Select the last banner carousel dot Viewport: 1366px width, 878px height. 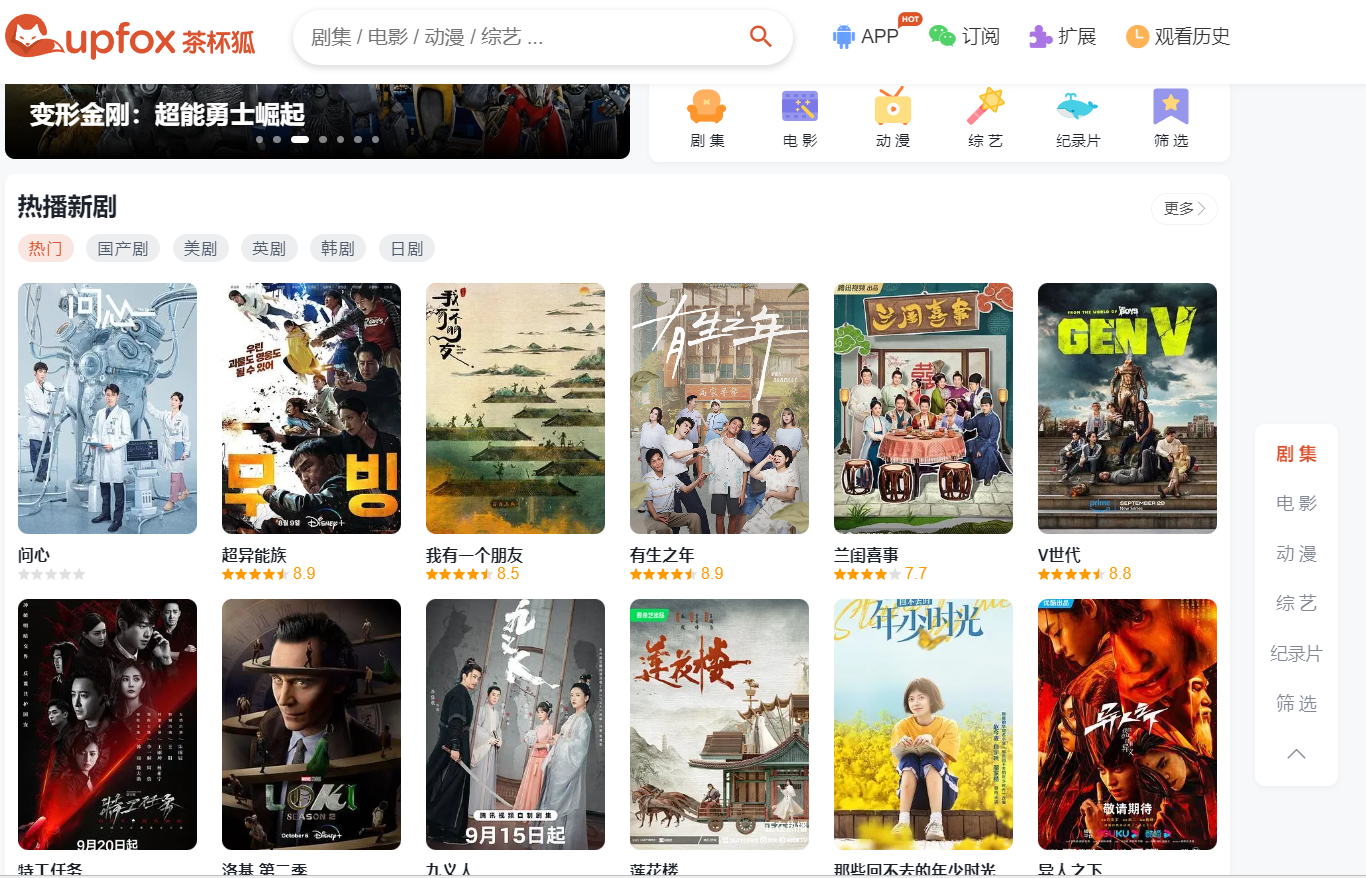tap(375, 140)
